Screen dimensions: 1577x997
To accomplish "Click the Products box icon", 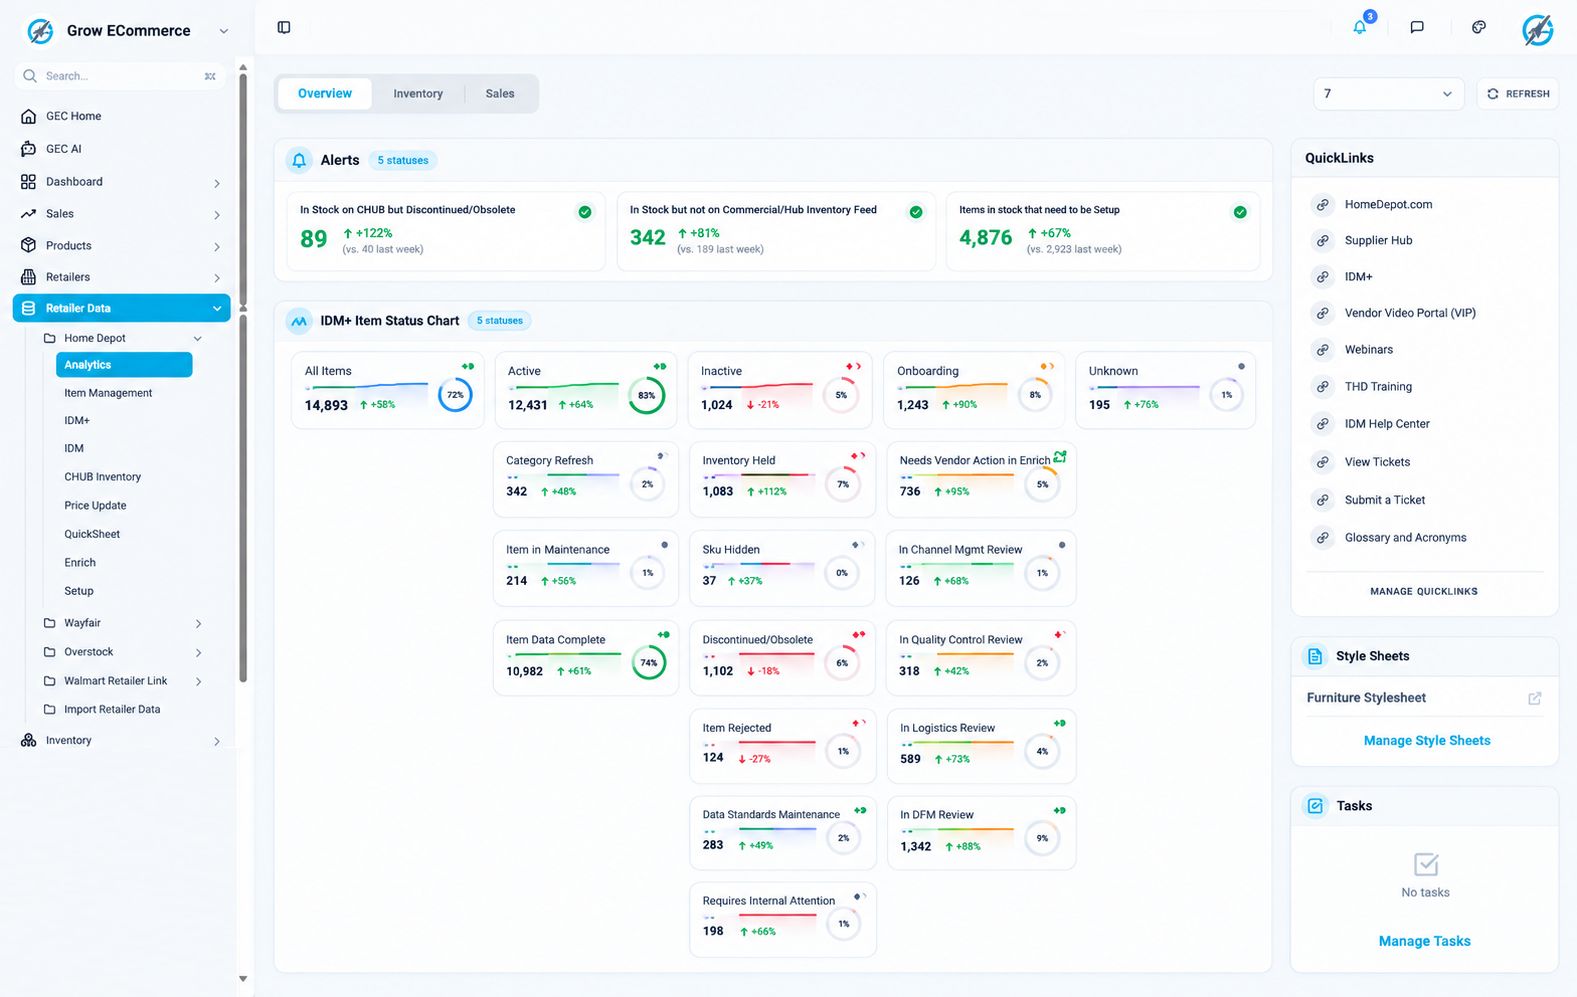I will (28, 245).
